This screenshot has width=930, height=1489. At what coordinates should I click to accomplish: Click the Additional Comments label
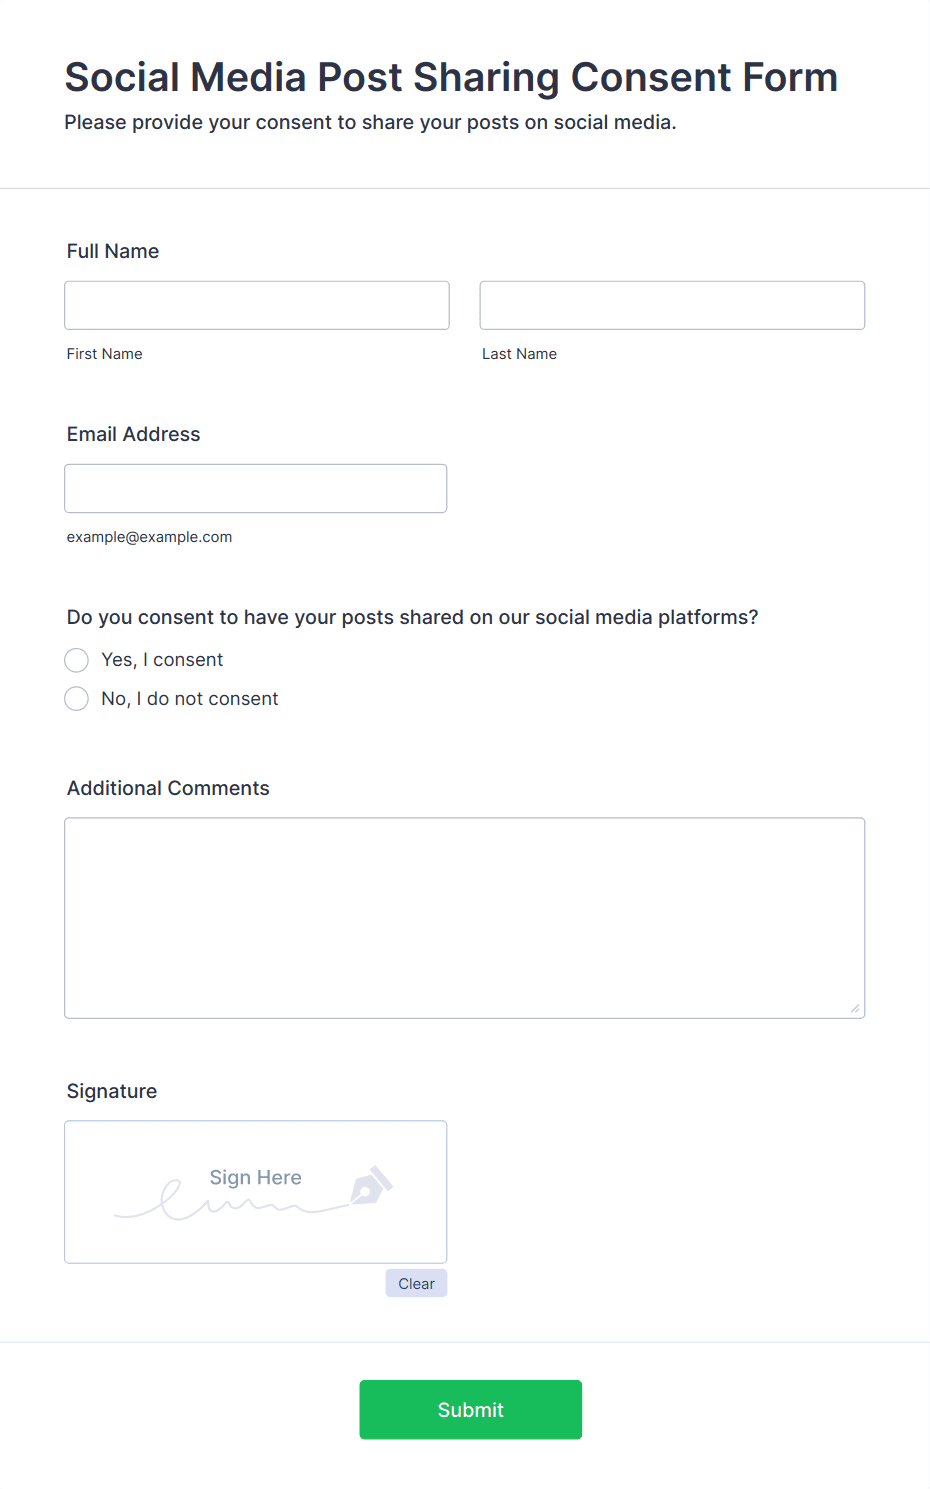tap(168, 788)
